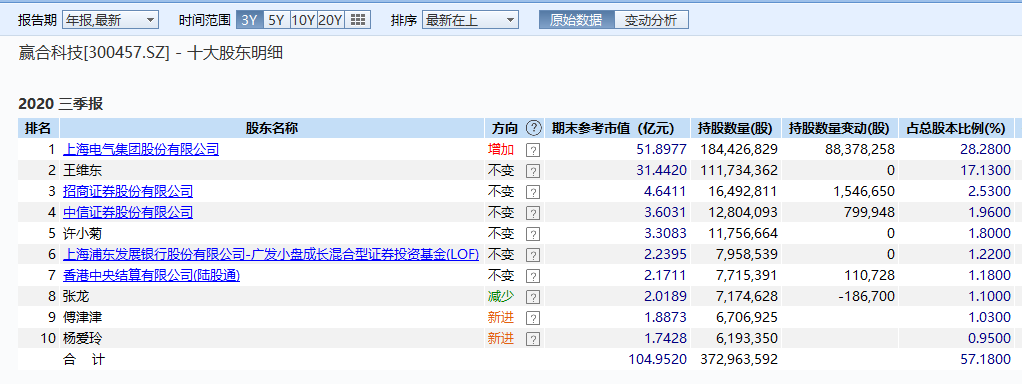Click market value 31.4420

coord(662,171)
